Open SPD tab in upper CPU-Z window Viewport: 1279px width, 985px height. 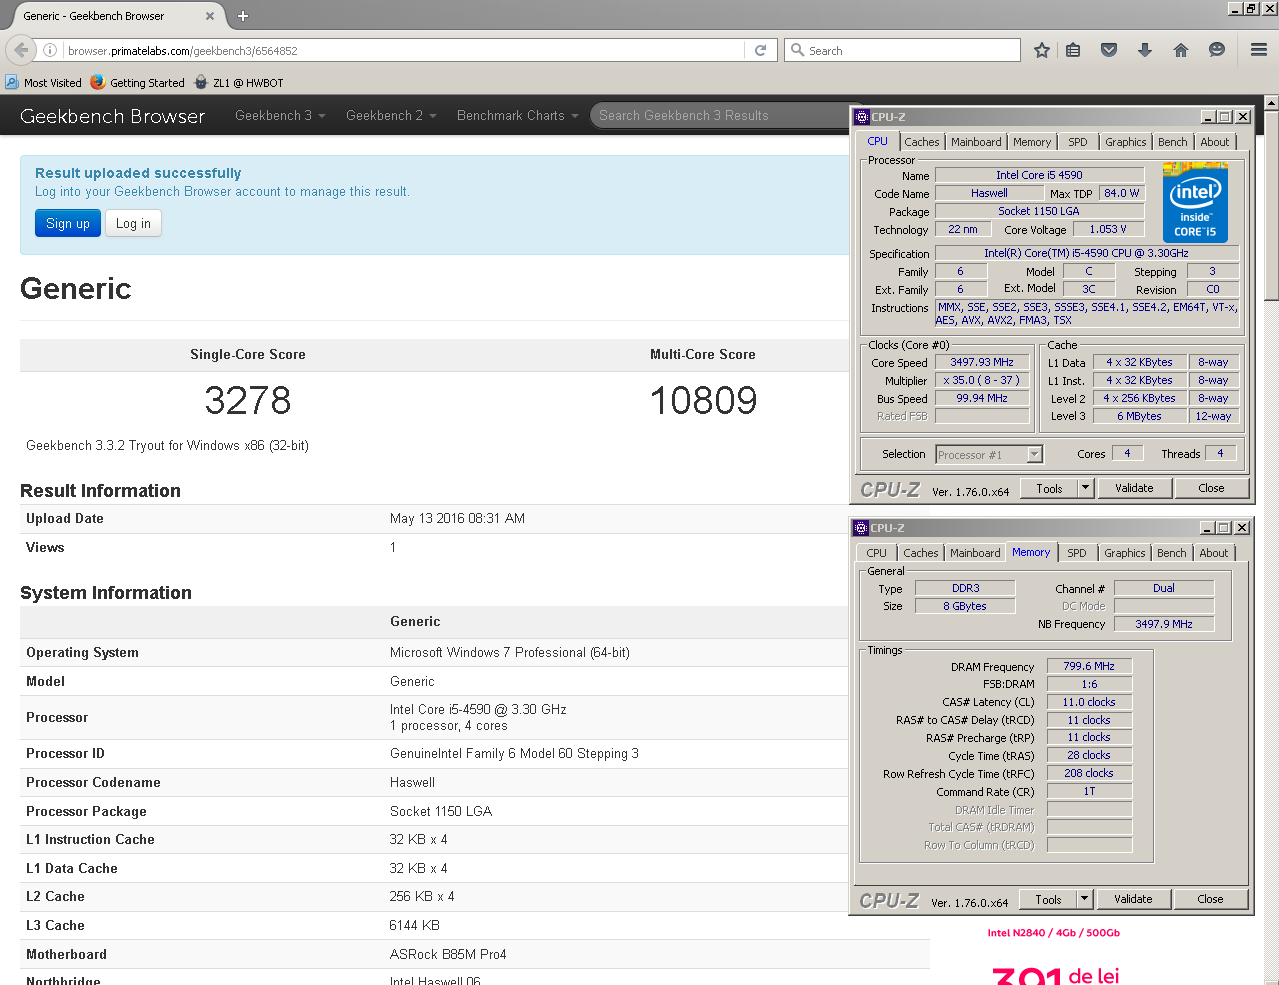[1078, 142]
